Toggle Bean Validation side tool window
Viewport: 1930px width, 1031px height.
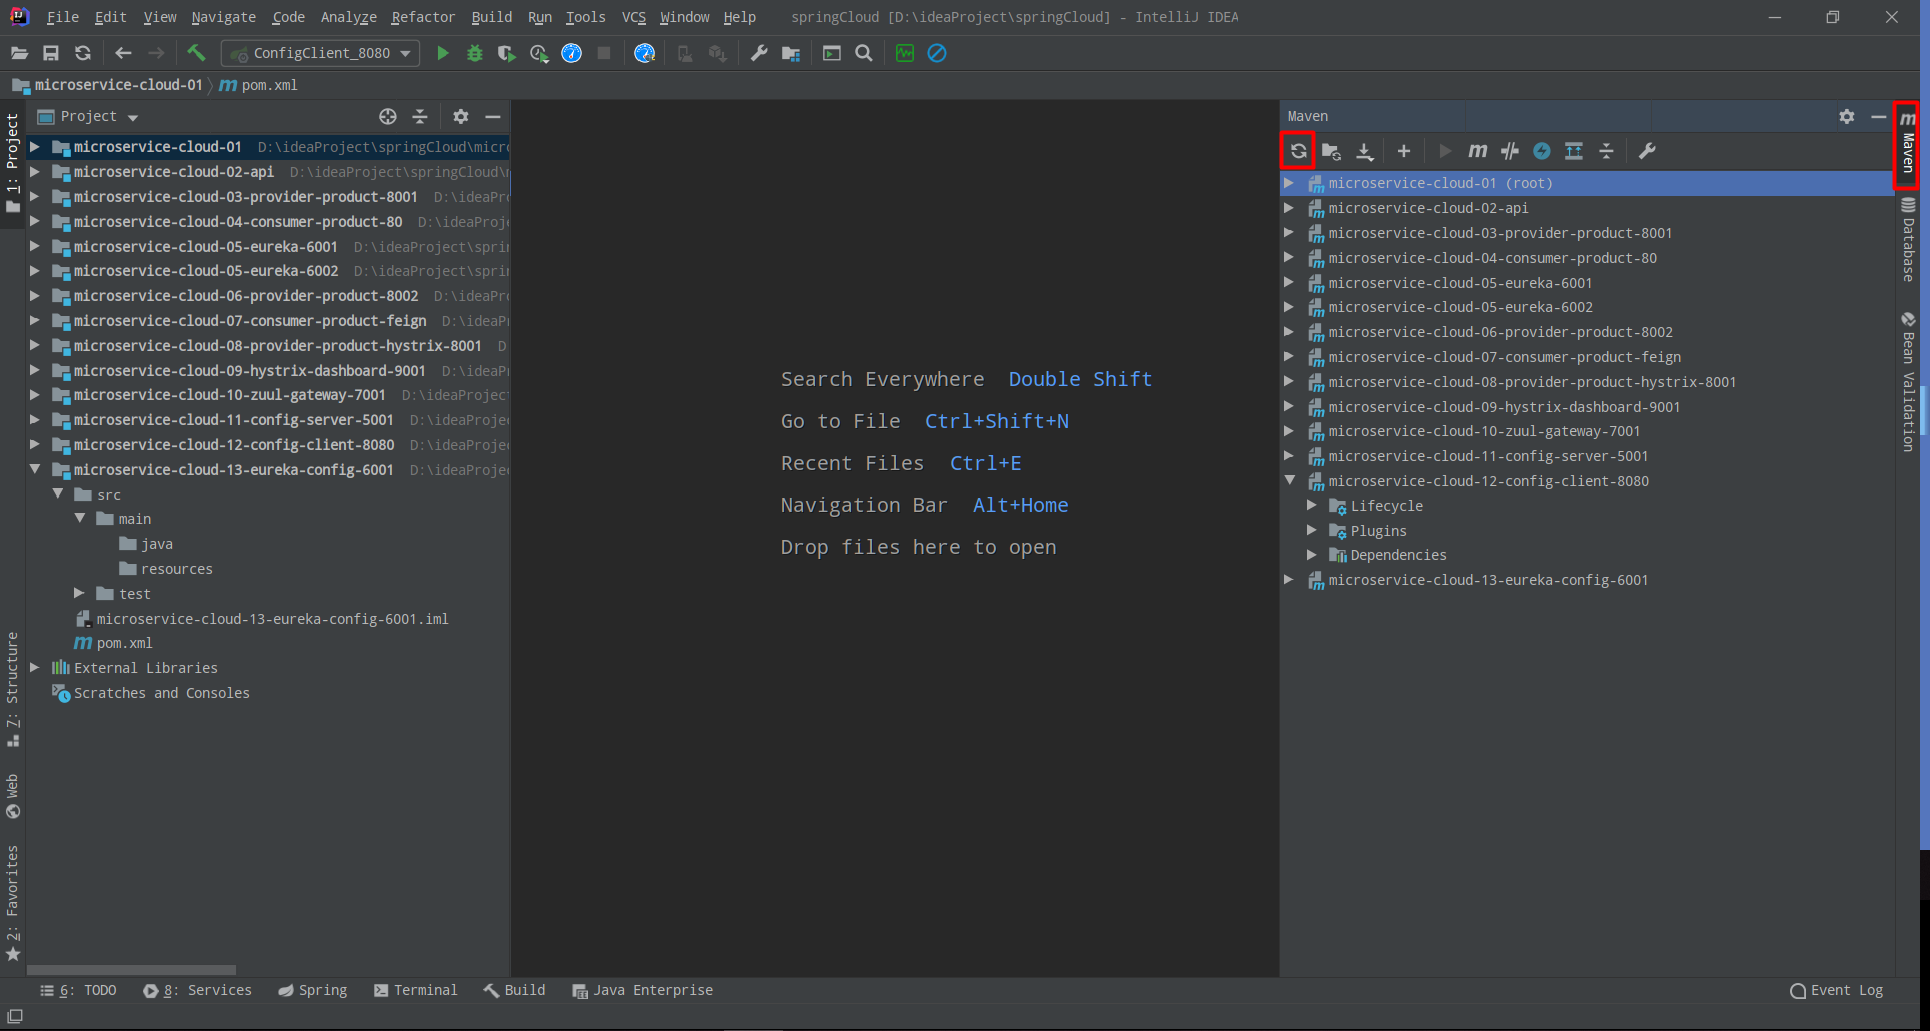click(x=1907, y=381)
